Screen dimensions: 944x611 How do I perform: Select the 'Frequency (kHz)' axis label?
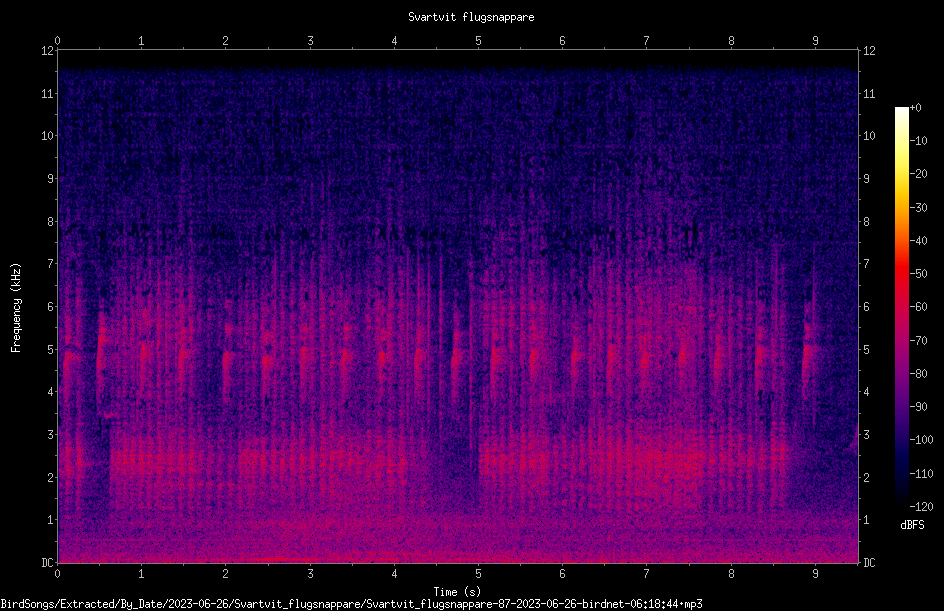coord(16,308)
